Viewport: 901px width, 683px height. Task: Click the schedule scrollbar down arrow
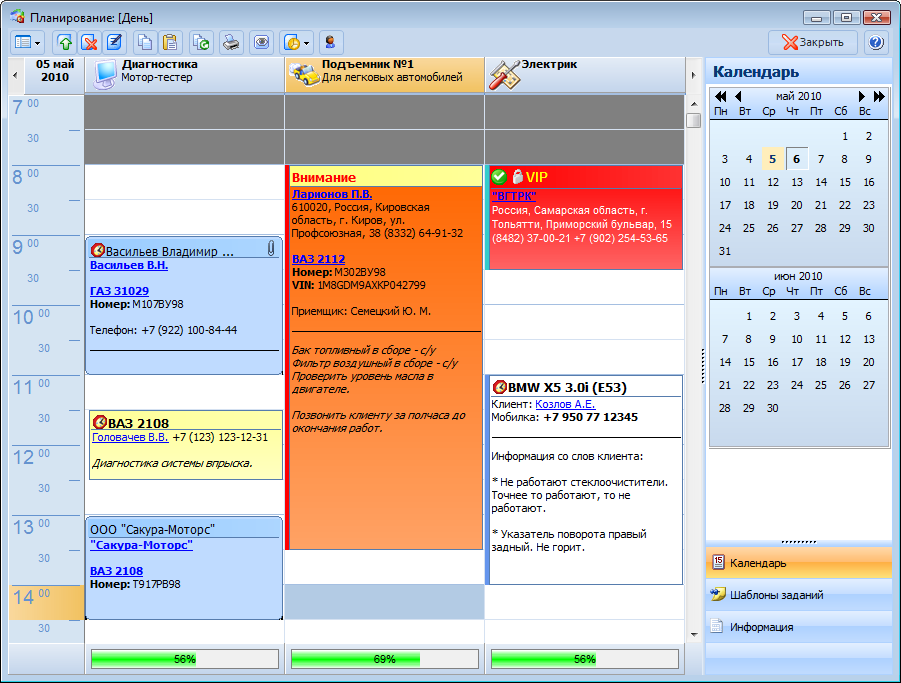694,635
